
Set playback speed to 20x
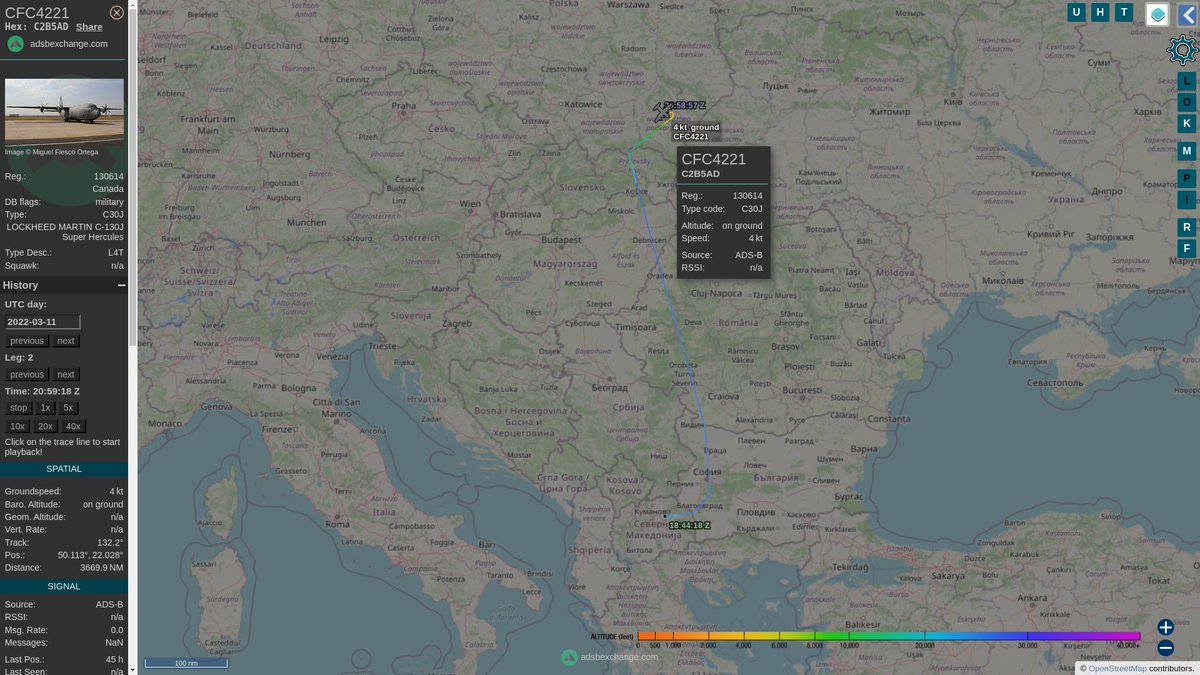coord(46,426)
